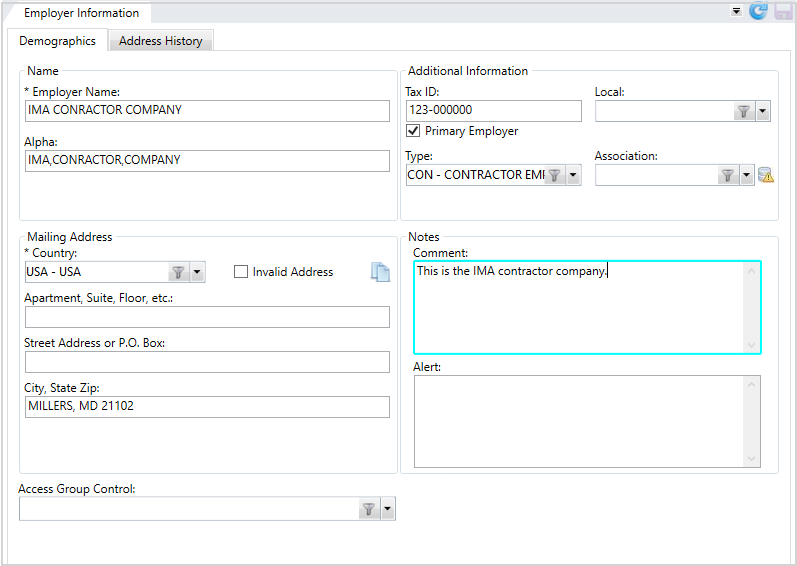This screenshot has height=566, width=797.
Task: Expand the Local dropdown arrow
Action: [x=762, y=111]
